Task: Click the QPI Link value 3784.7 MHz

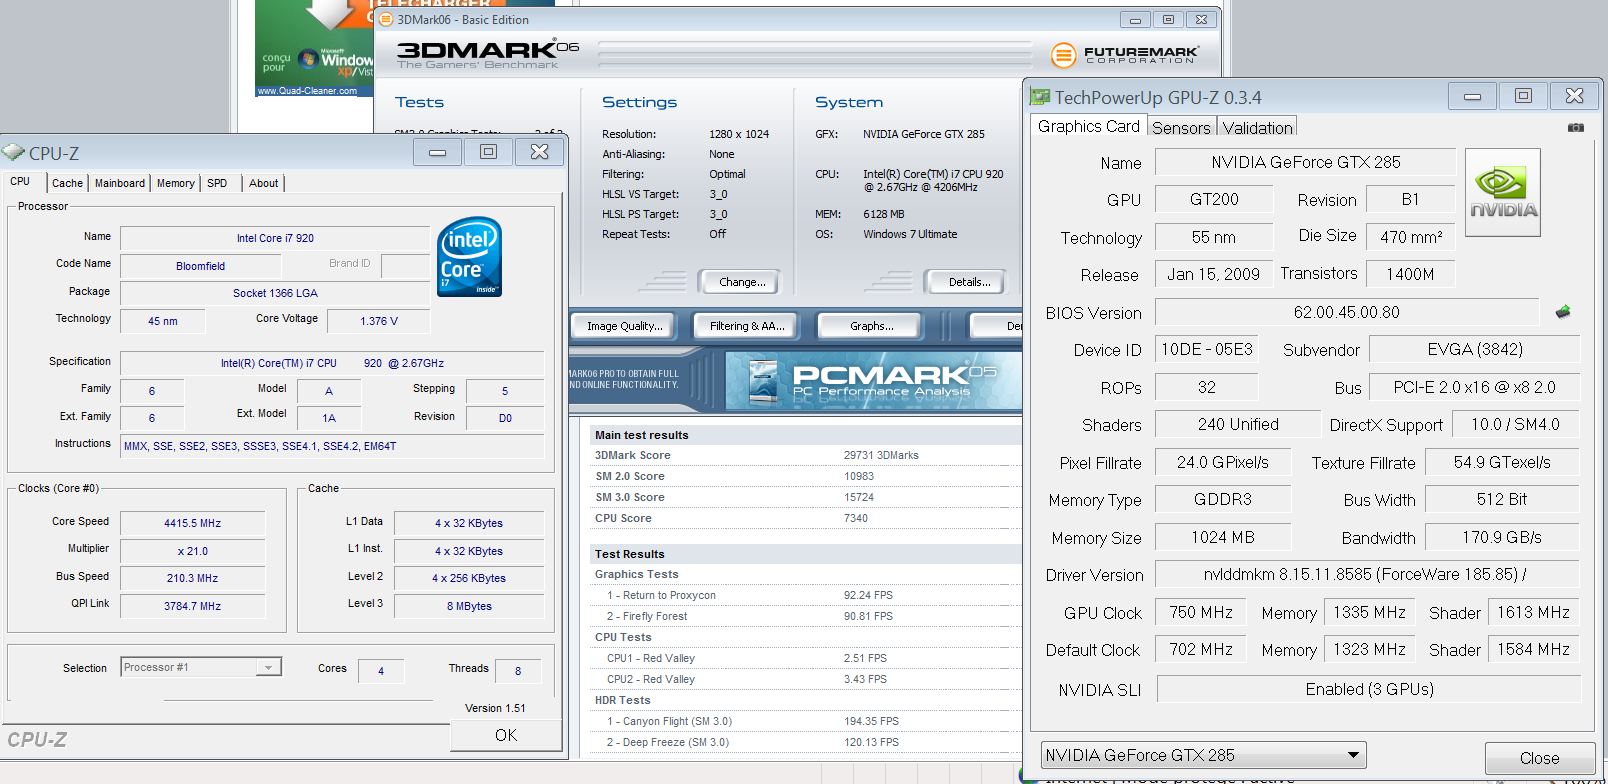Action: click(x=192, y=605)
